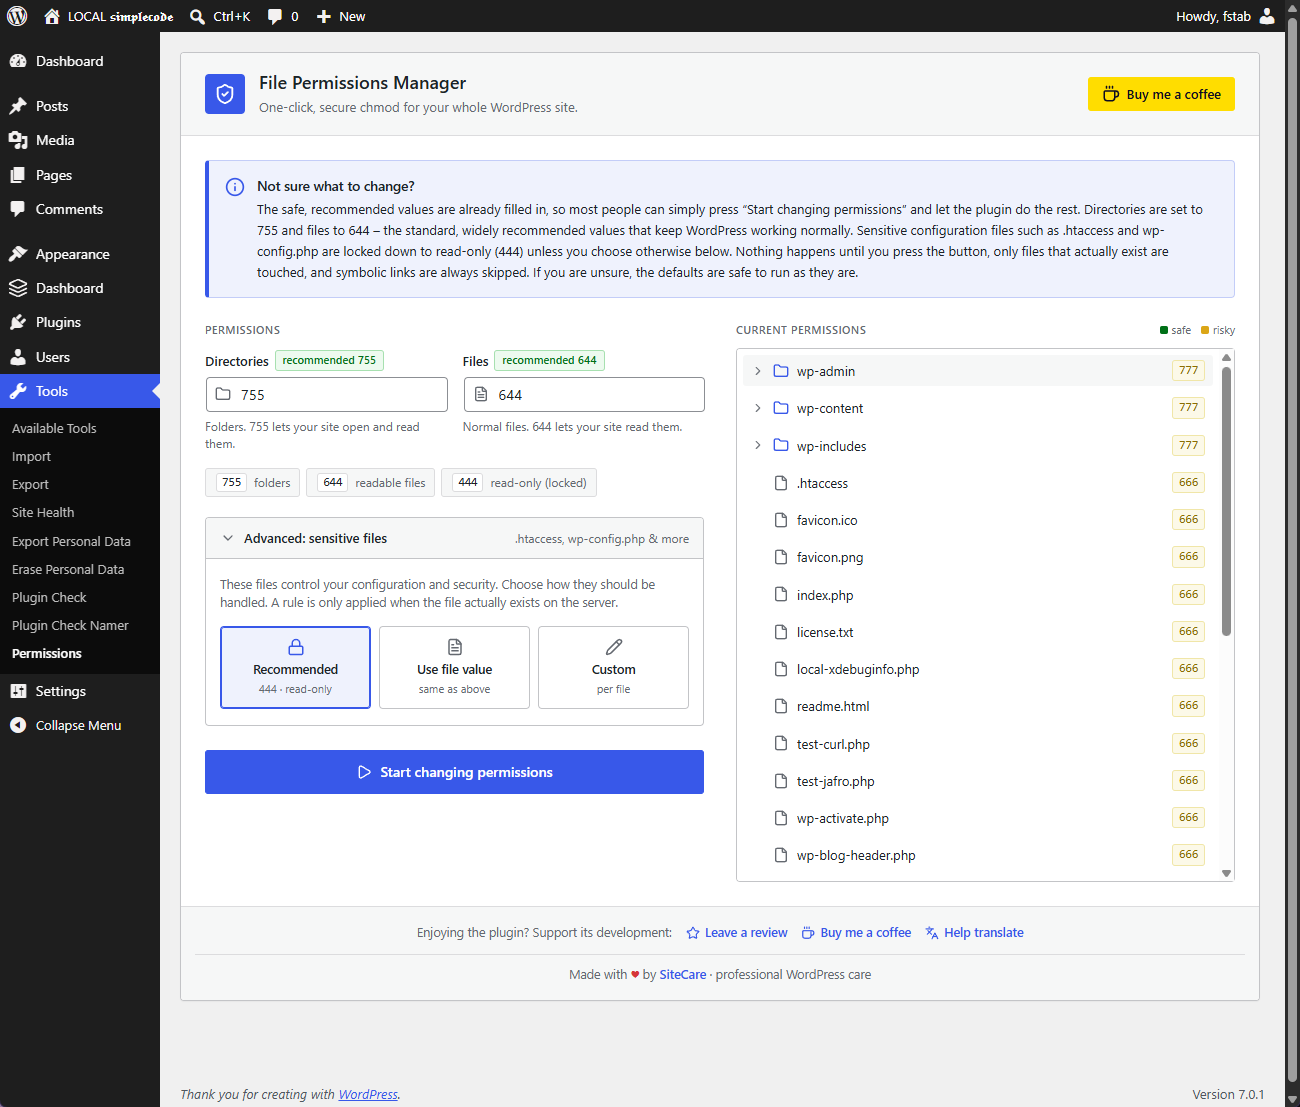Click the wp-content folder icon
The image size is (1300, 1107).
[781, 408]
